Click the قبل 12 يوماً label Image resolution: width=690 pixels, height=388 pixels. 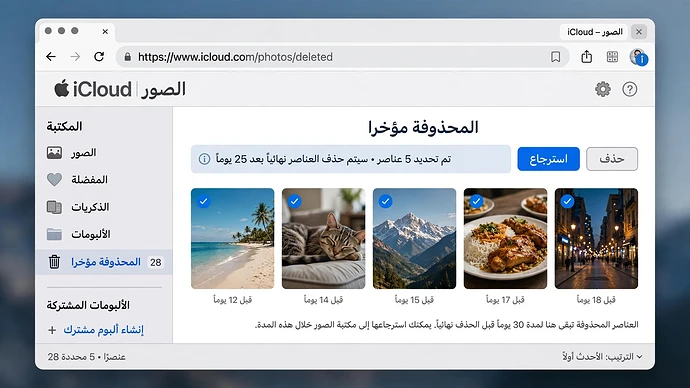232,300
